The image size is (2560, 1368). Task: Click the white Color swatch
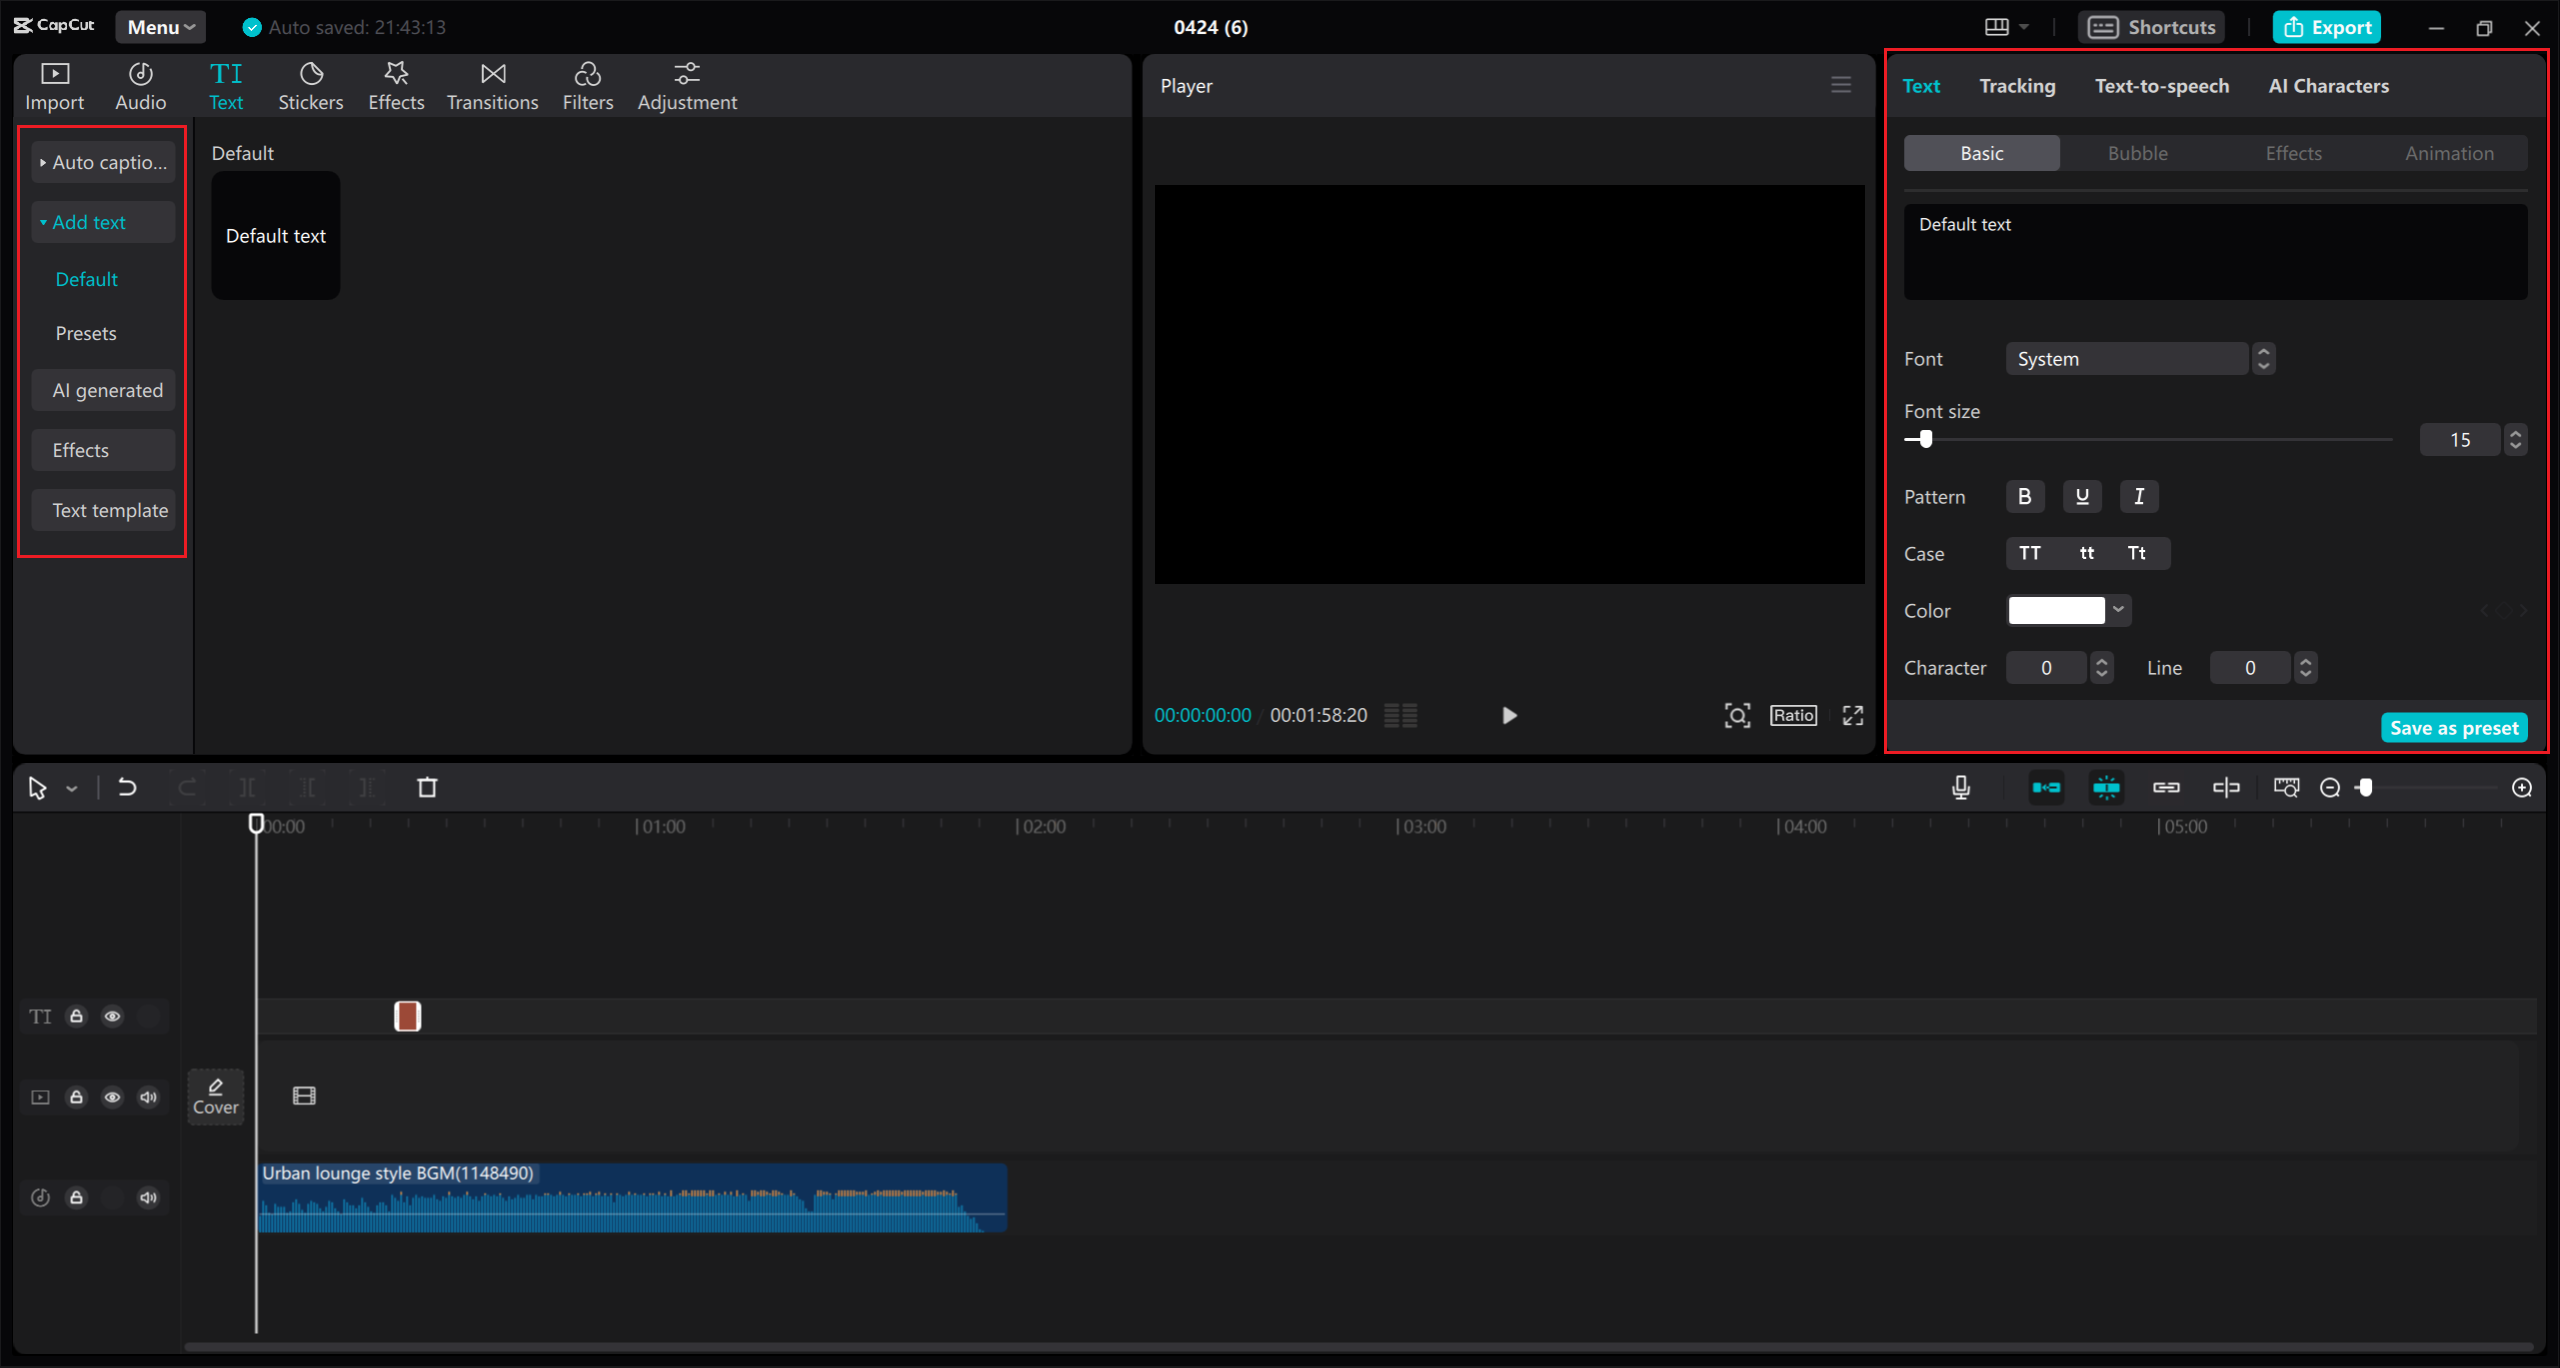coord(2056,610)
